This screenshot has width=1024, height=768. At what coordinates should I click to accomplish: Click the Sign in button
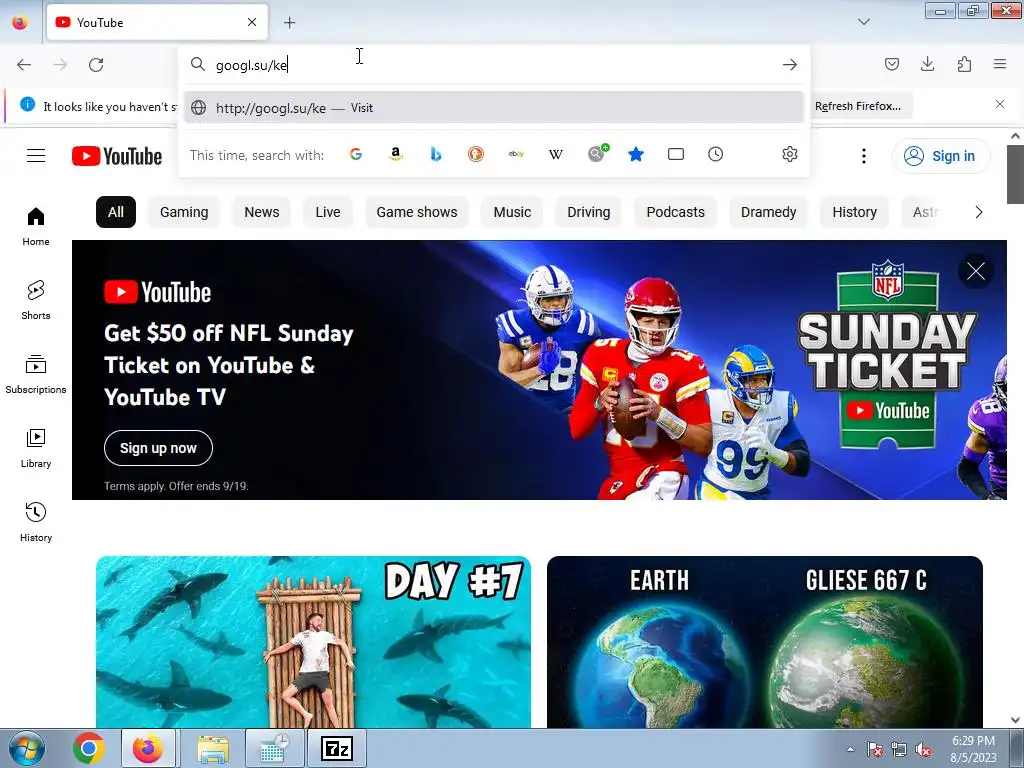pos(941,156)
